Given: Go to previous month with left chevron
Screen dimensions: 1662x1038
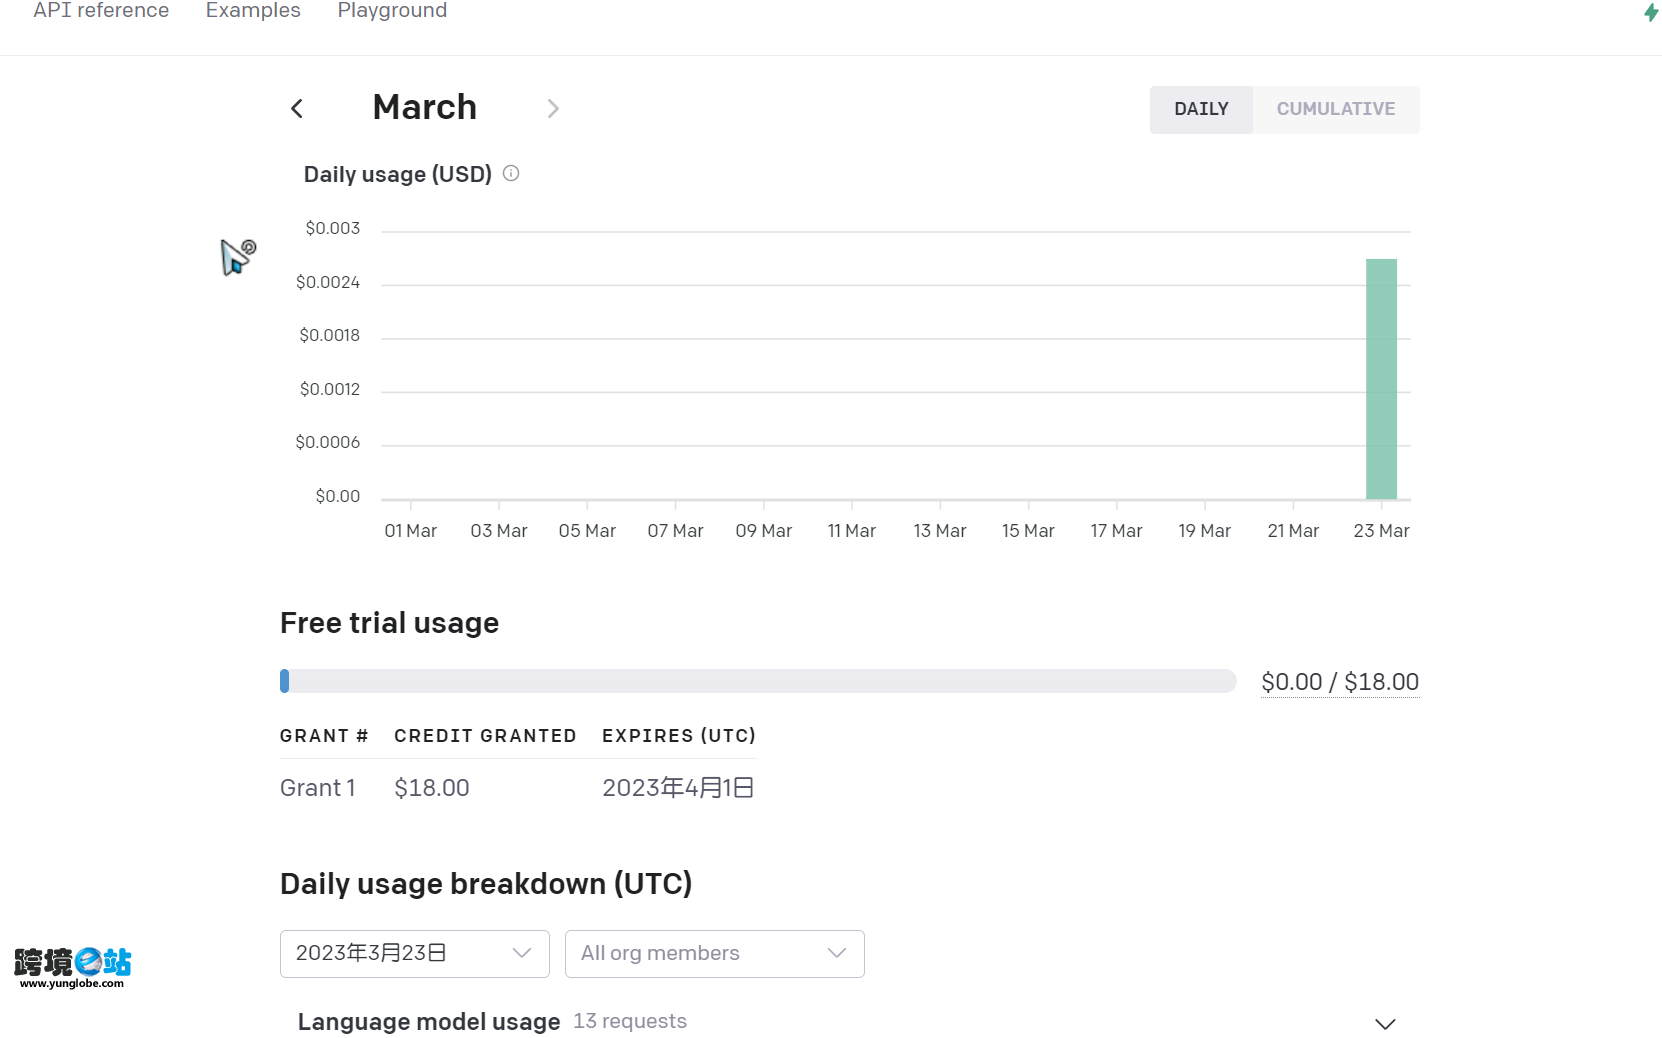Looking at the screenshot, I should (x=297, y=109).
